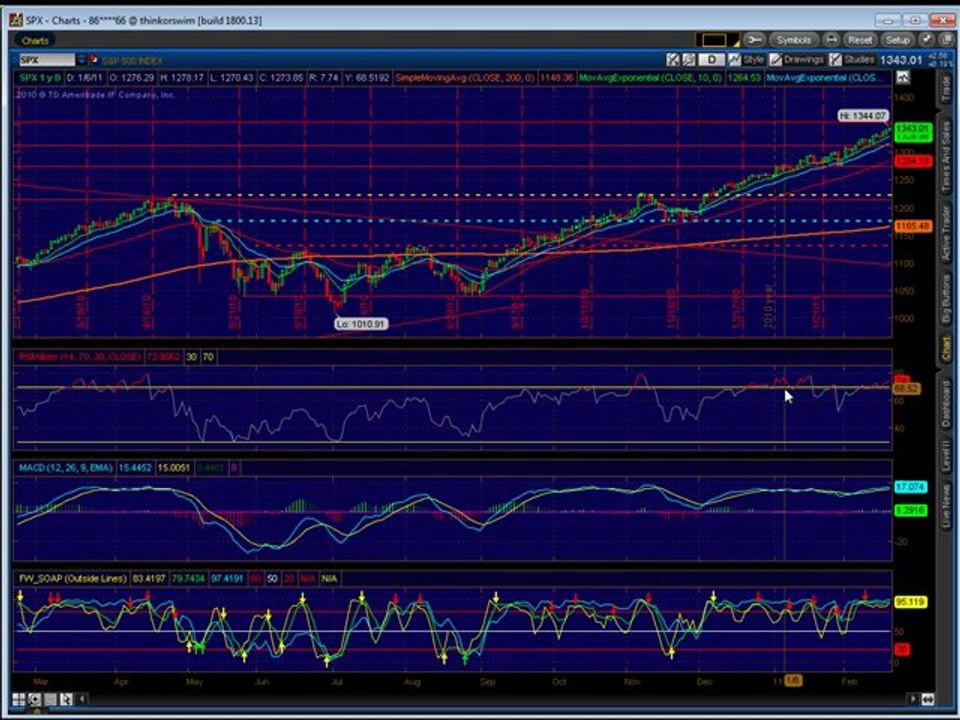Click the SPX symbol input field
960x720 pixels.
[46, 59]
